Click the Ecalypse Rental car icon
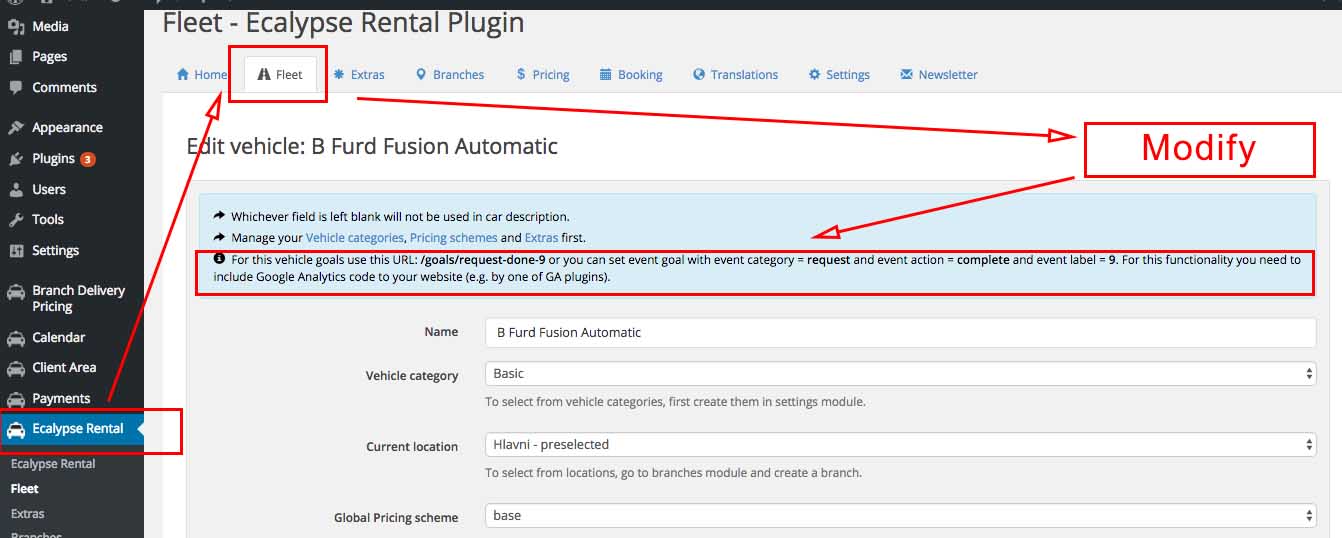Image resolution: width=1342 pixels, height=538 pixels. [16, 429]
